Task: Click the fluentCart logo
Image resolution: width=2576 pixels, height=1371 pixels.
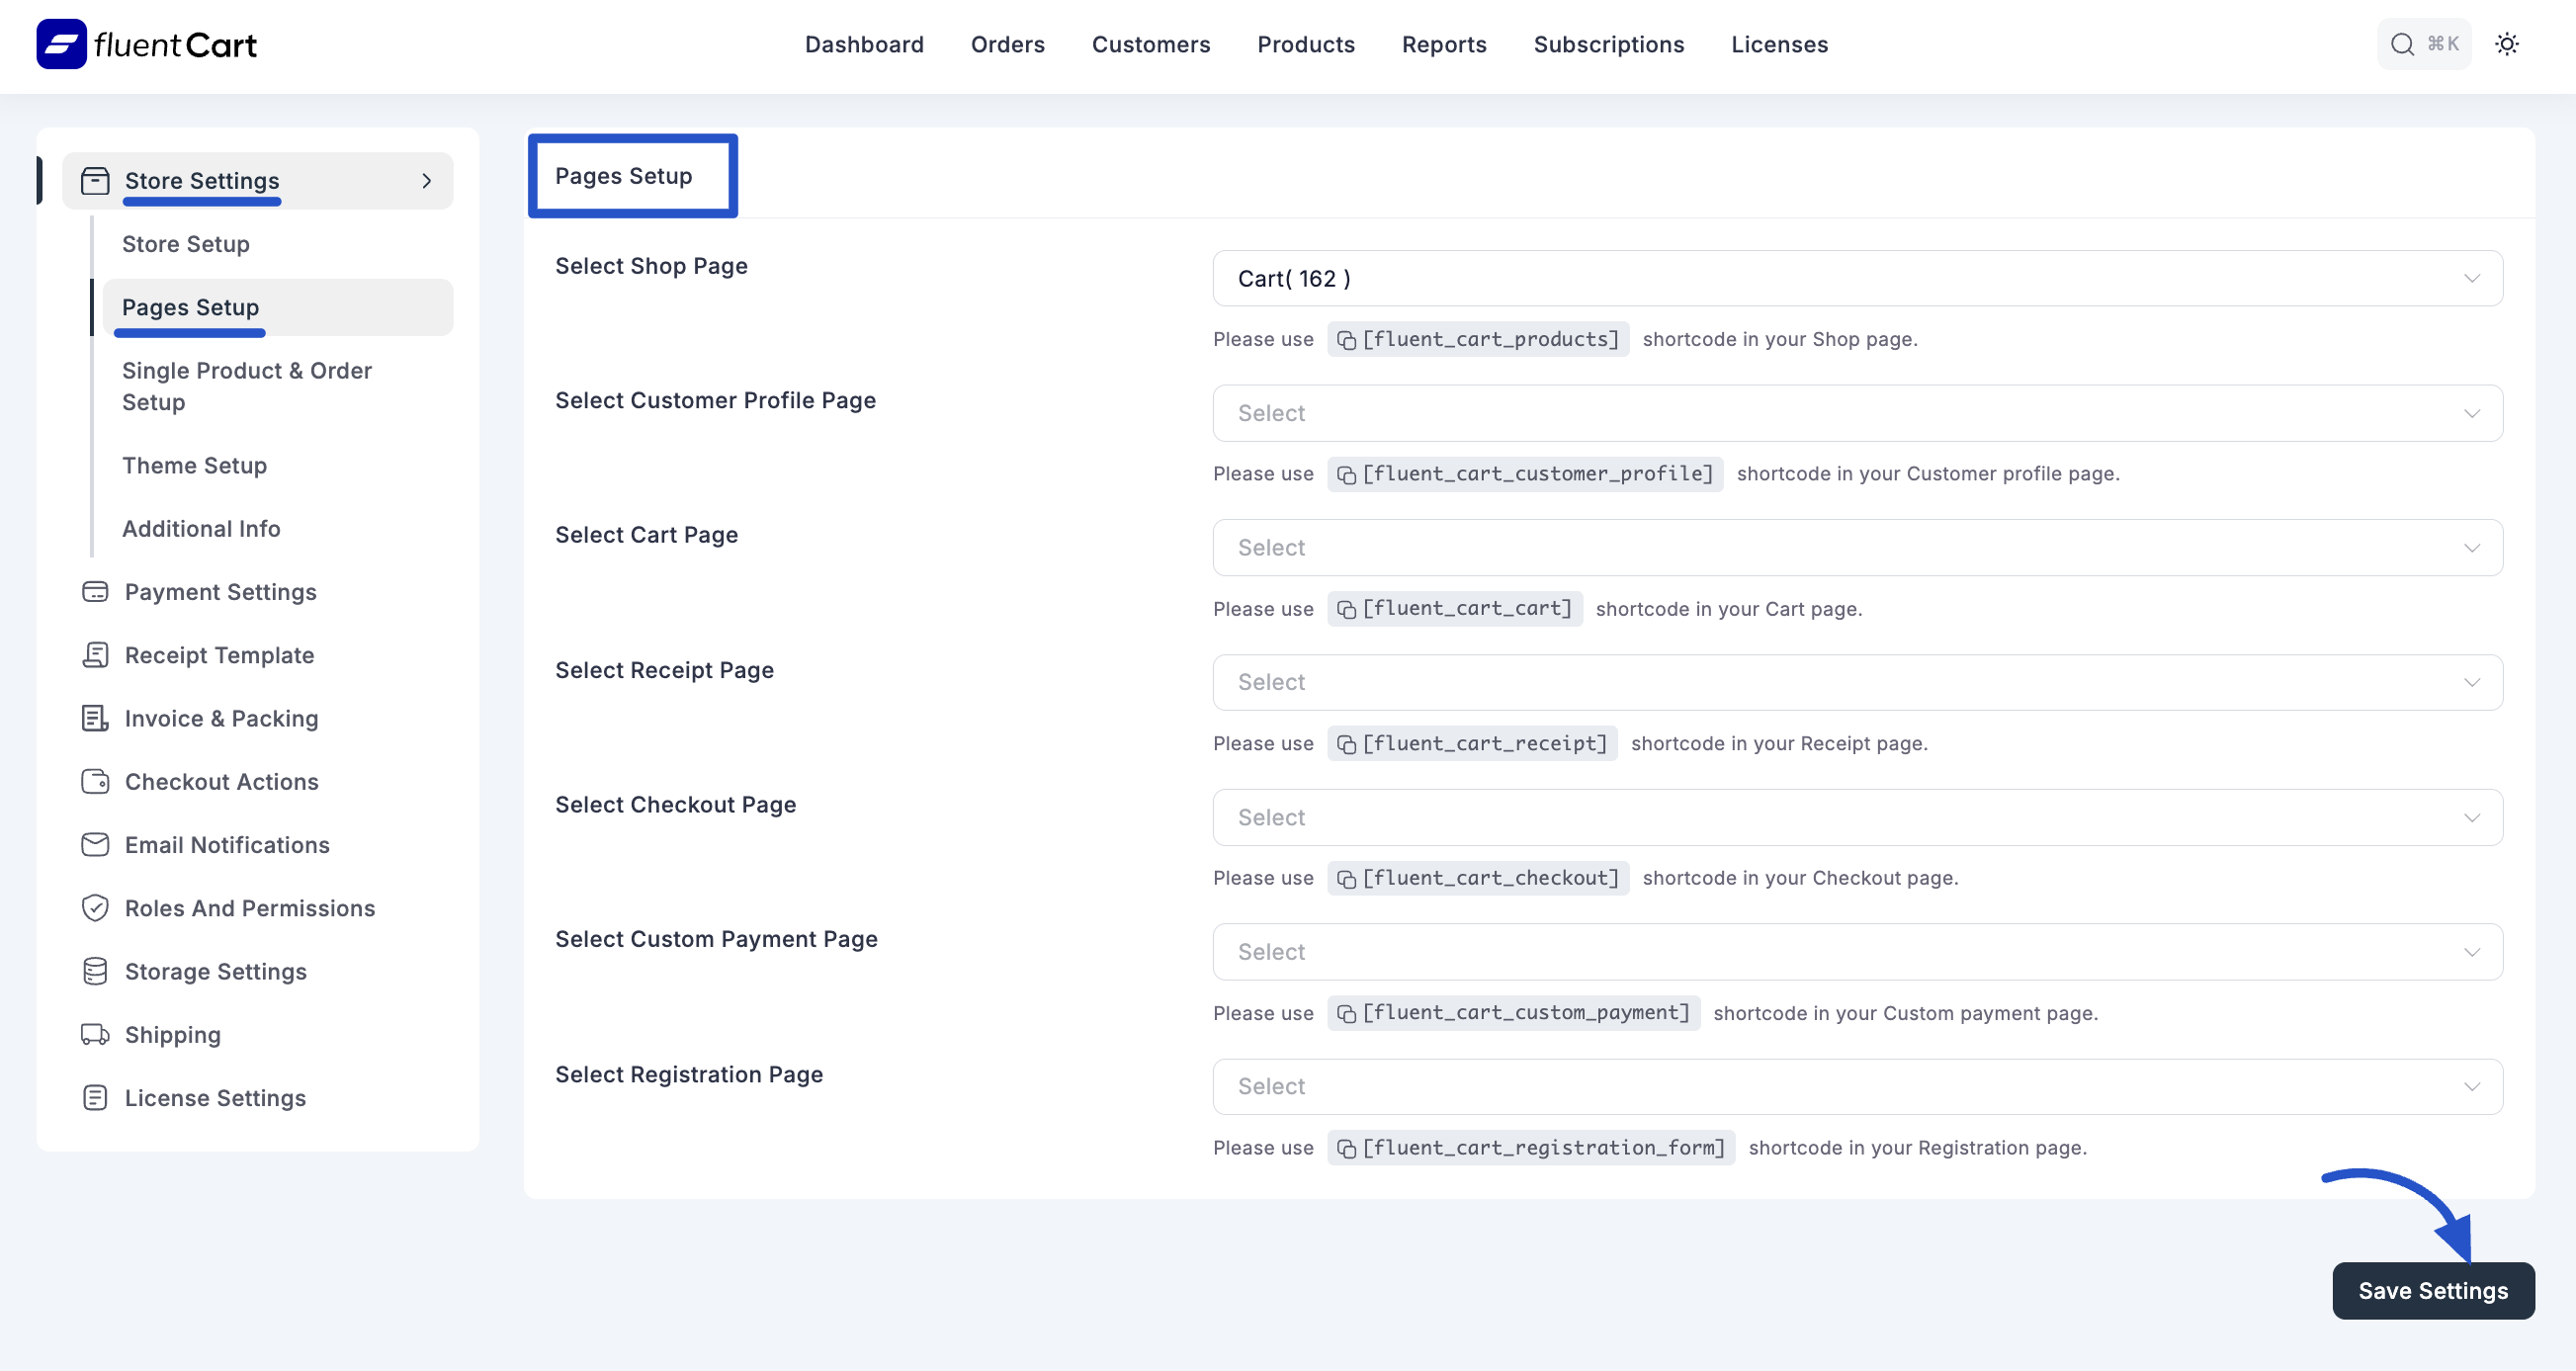Action: [x=147, y=44]
